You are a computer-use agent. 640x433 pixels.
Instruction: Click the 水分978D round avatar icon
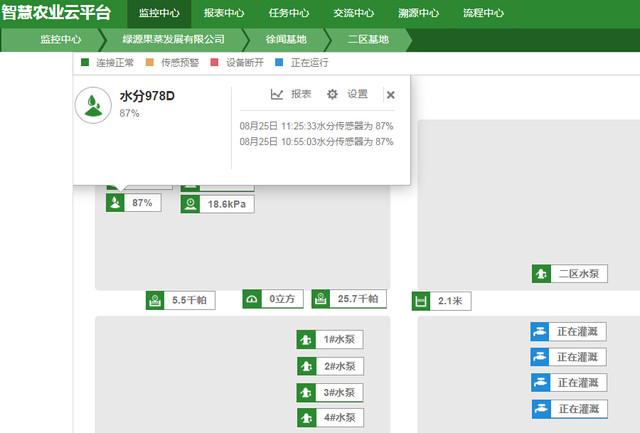tap(93, 104)
